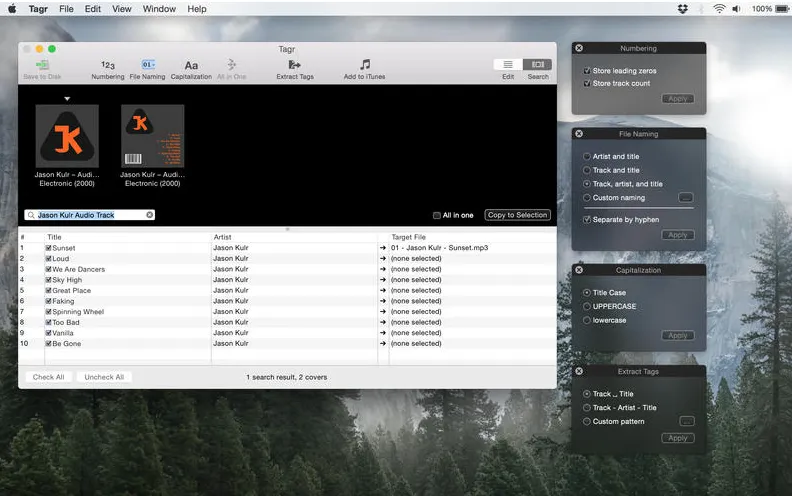
Task: Select the Artist and title radio option
Action: (586, 157)
